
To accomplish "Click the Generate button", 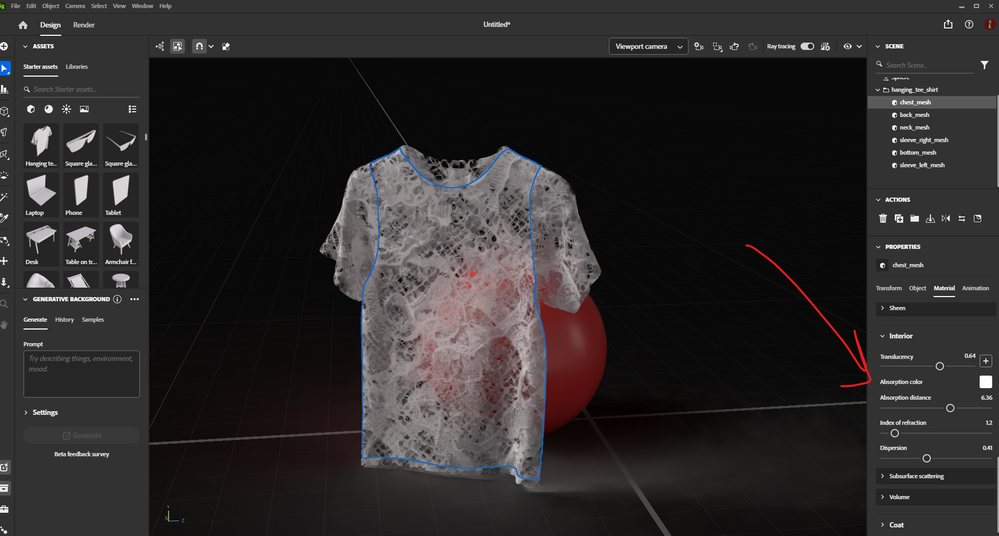I will [82, 435].
